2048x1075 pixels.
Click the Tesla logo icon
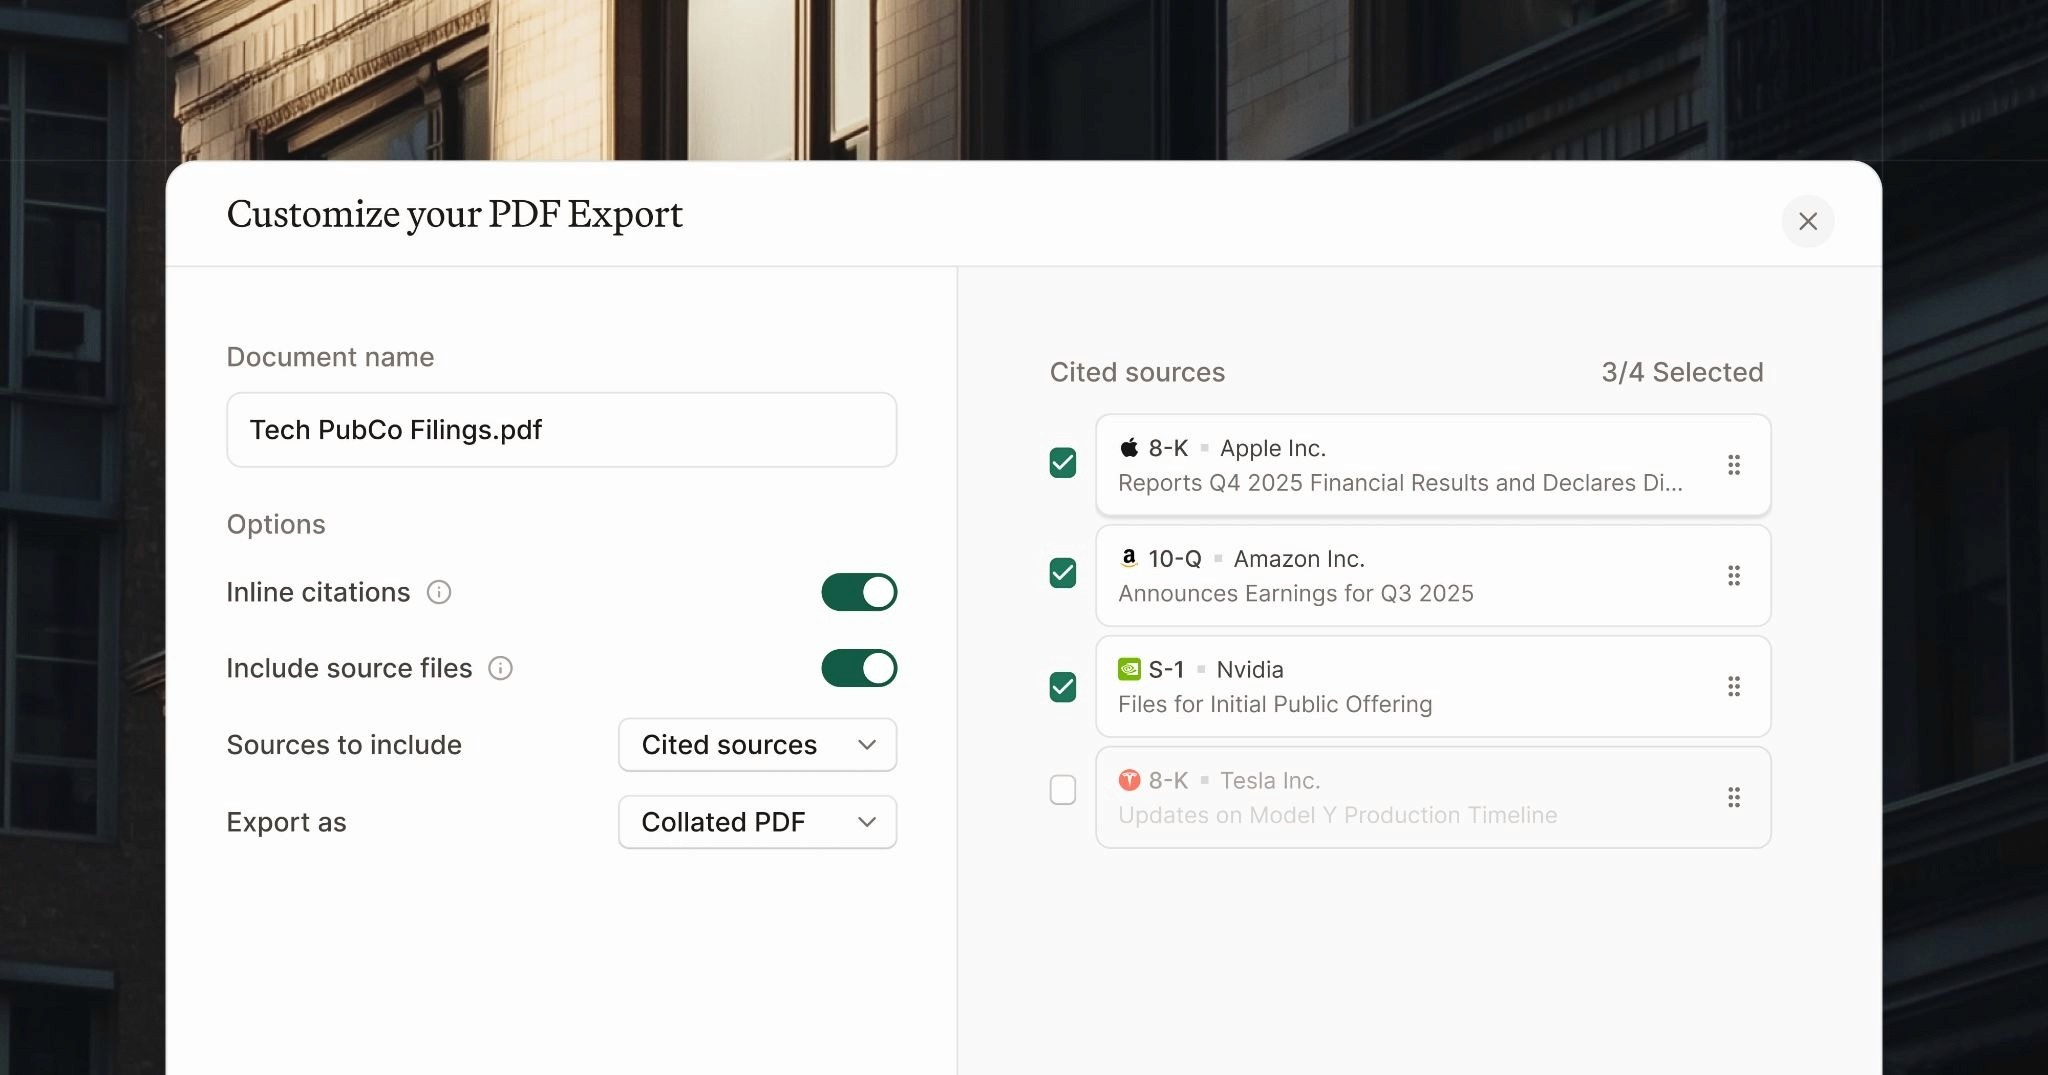point(1129,779)
